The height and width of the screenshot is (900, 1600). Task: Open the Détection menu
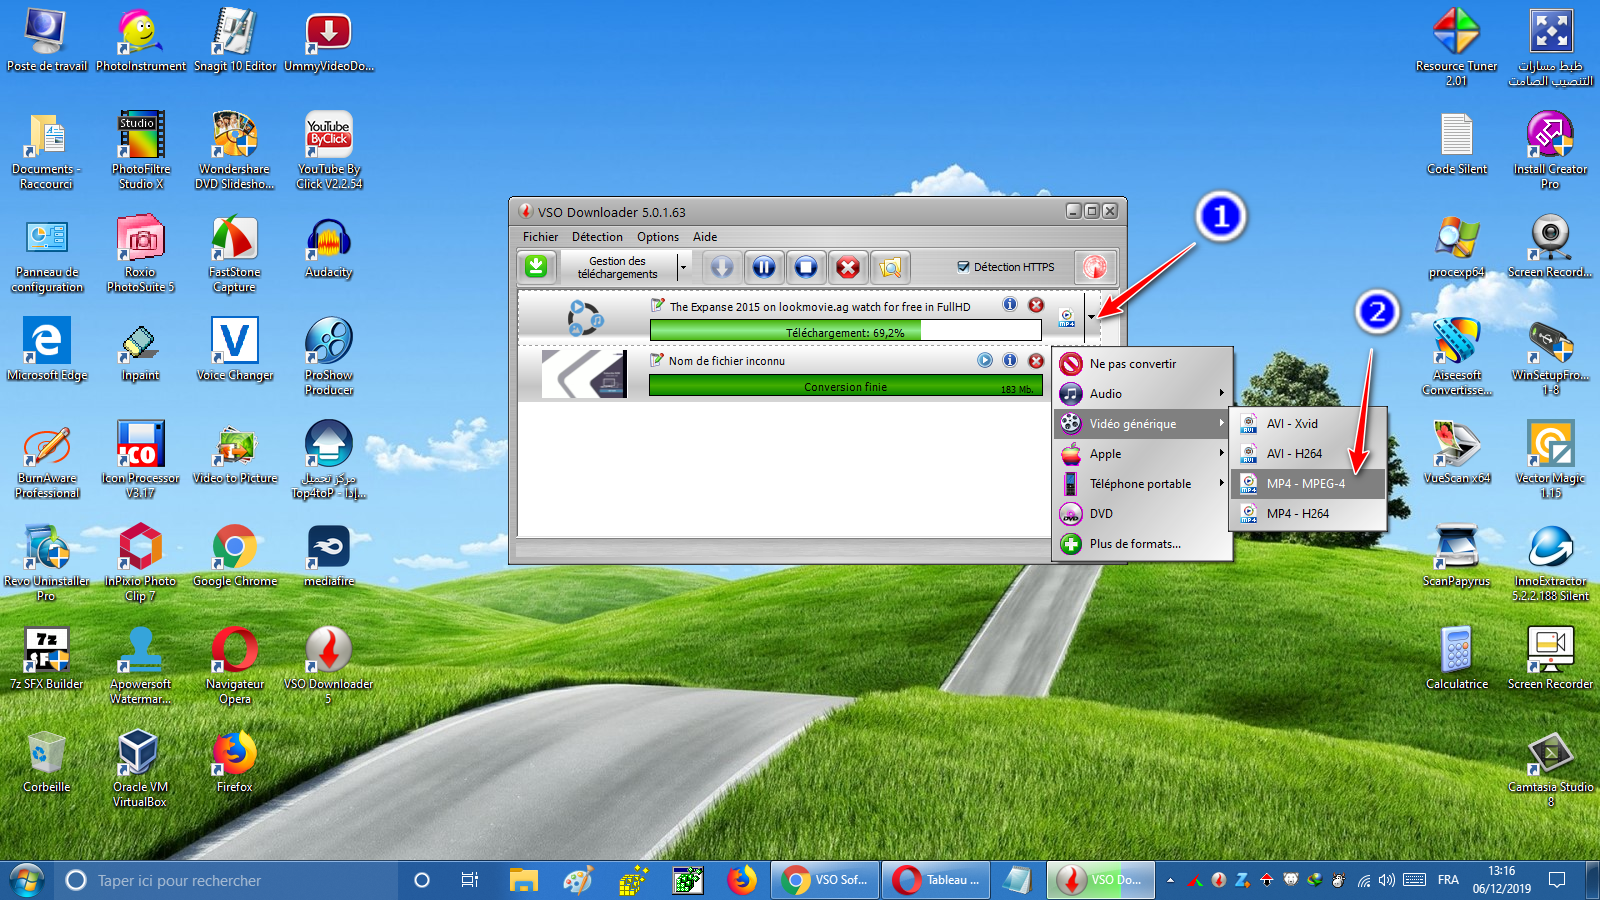(597, 237)
